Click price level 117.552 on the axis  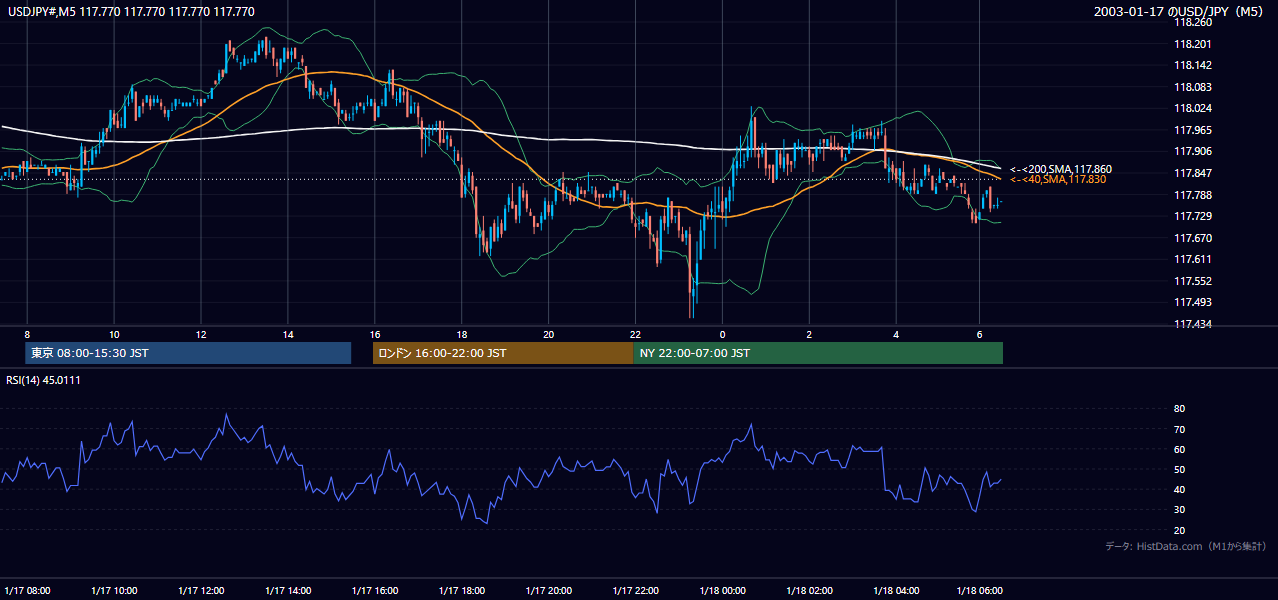pos(1192,281)
